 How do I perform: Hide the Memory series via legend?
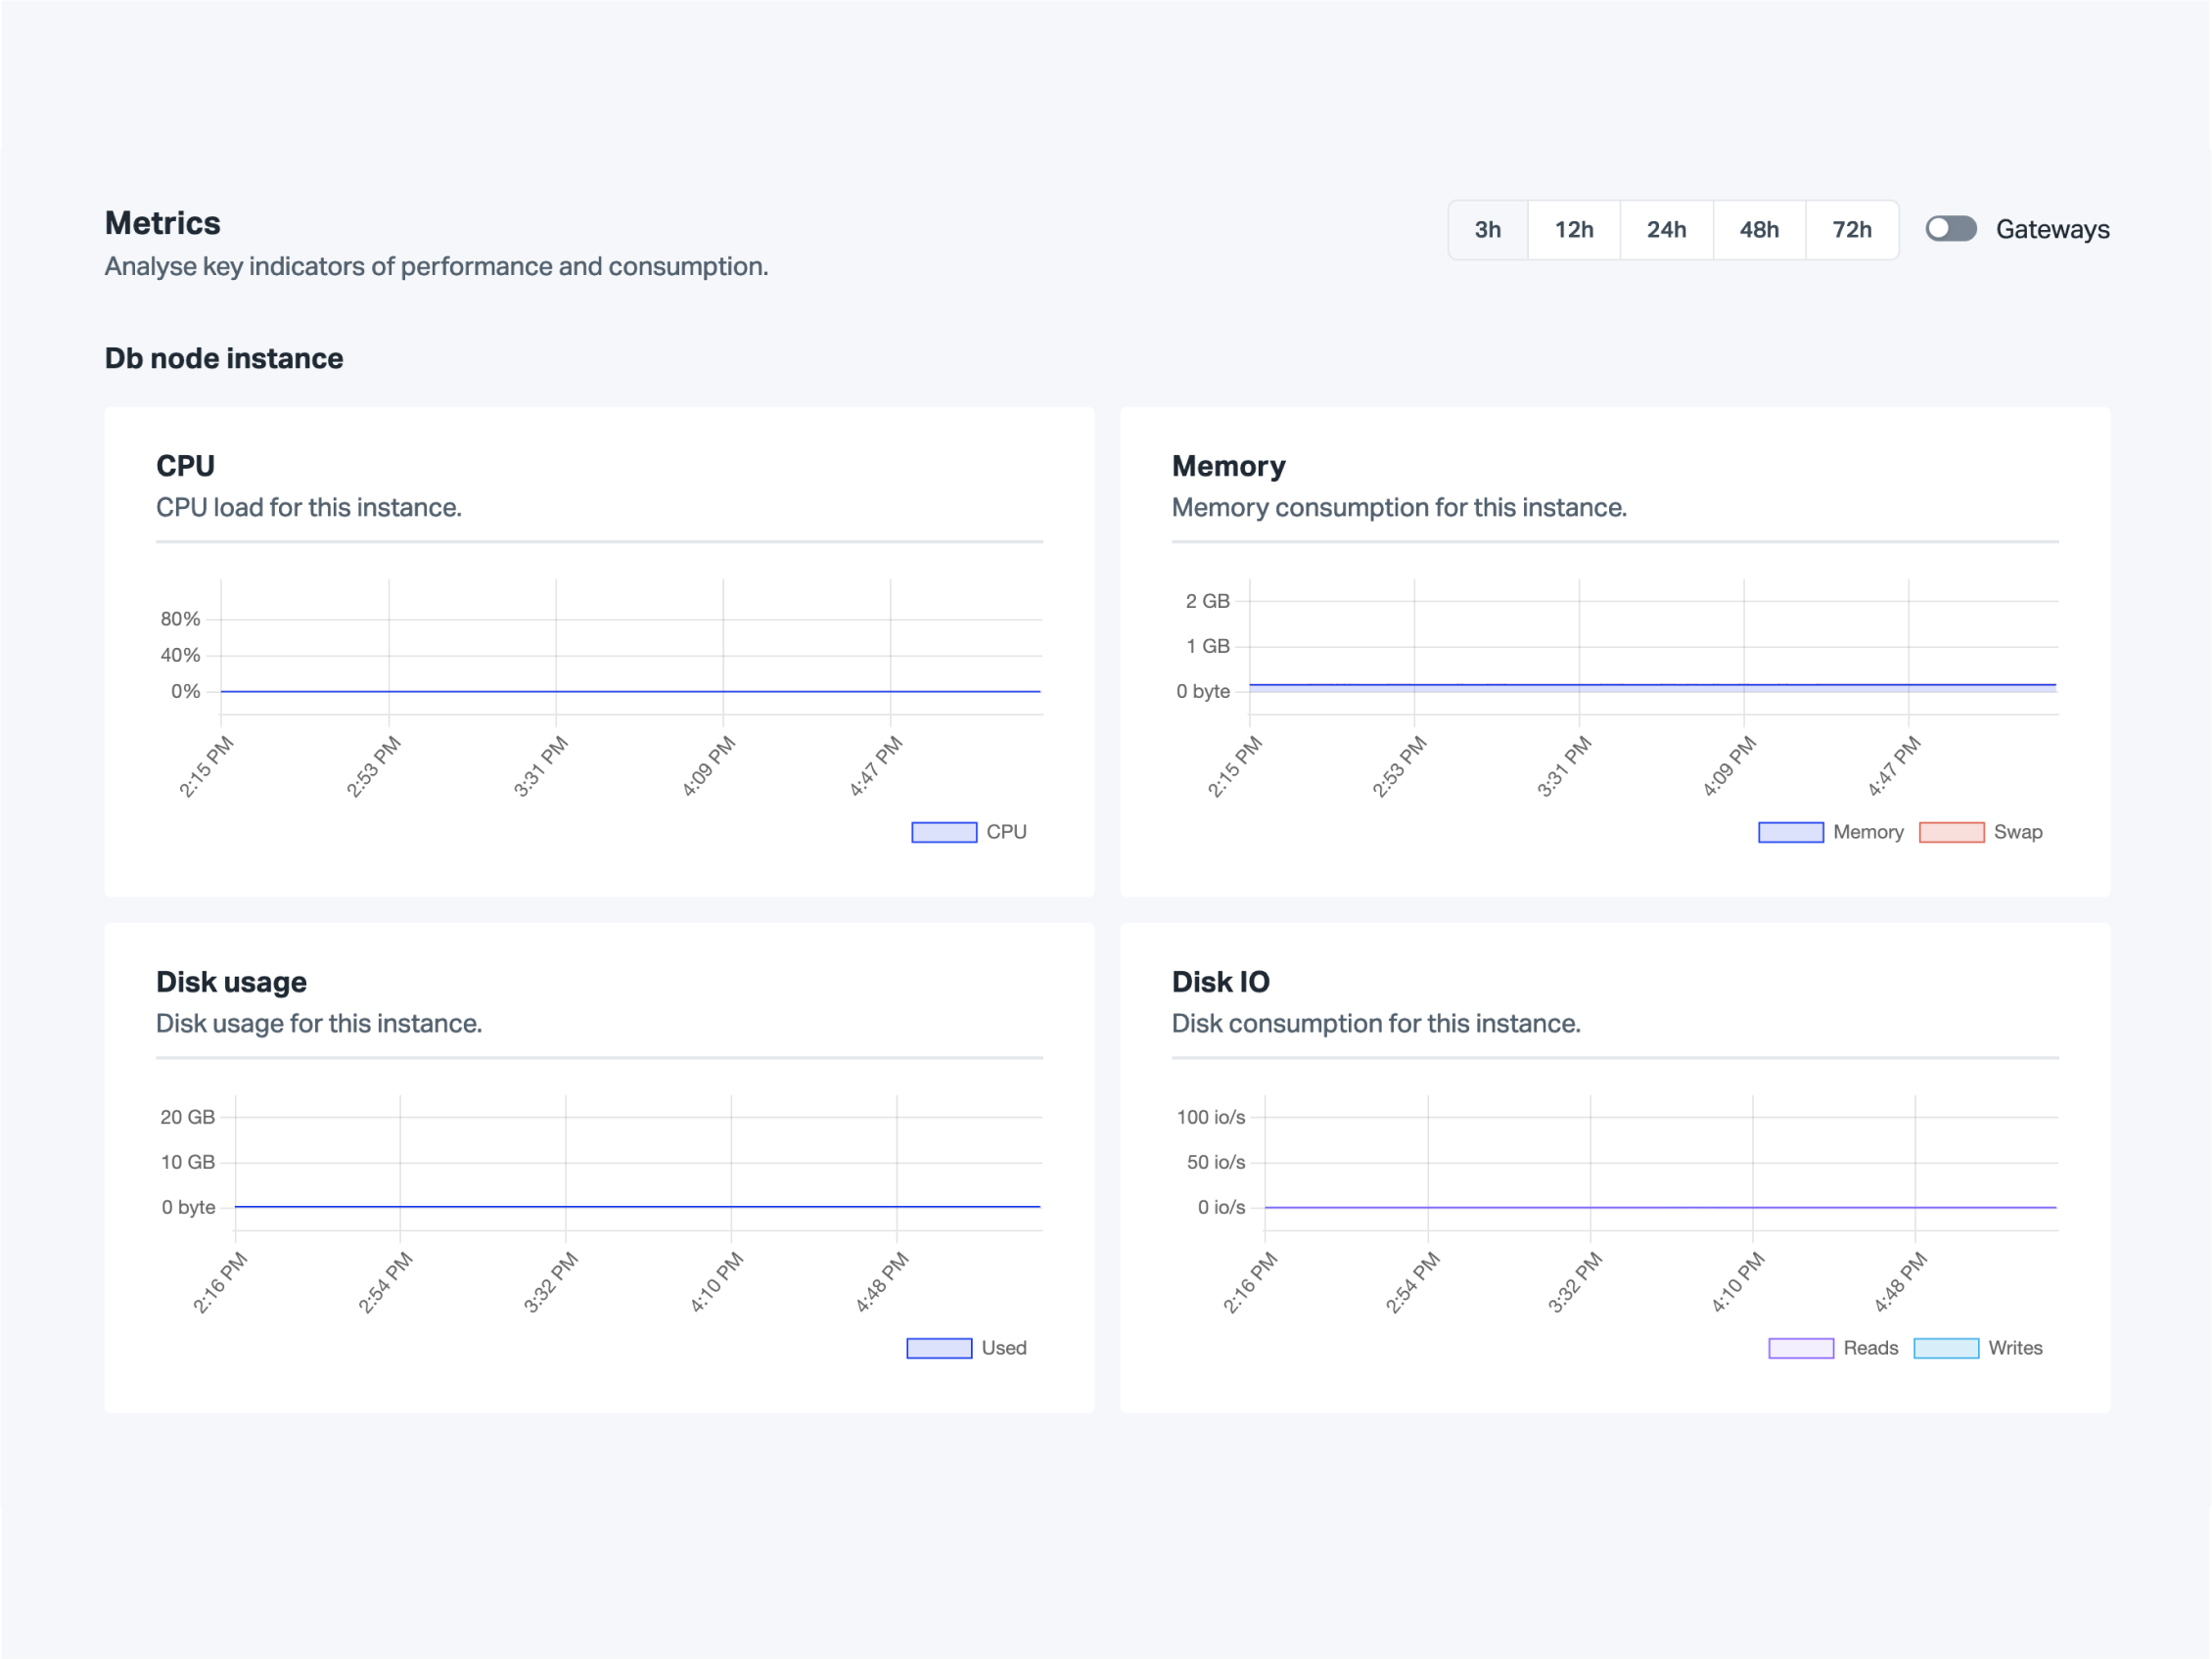coord(1790,832)
